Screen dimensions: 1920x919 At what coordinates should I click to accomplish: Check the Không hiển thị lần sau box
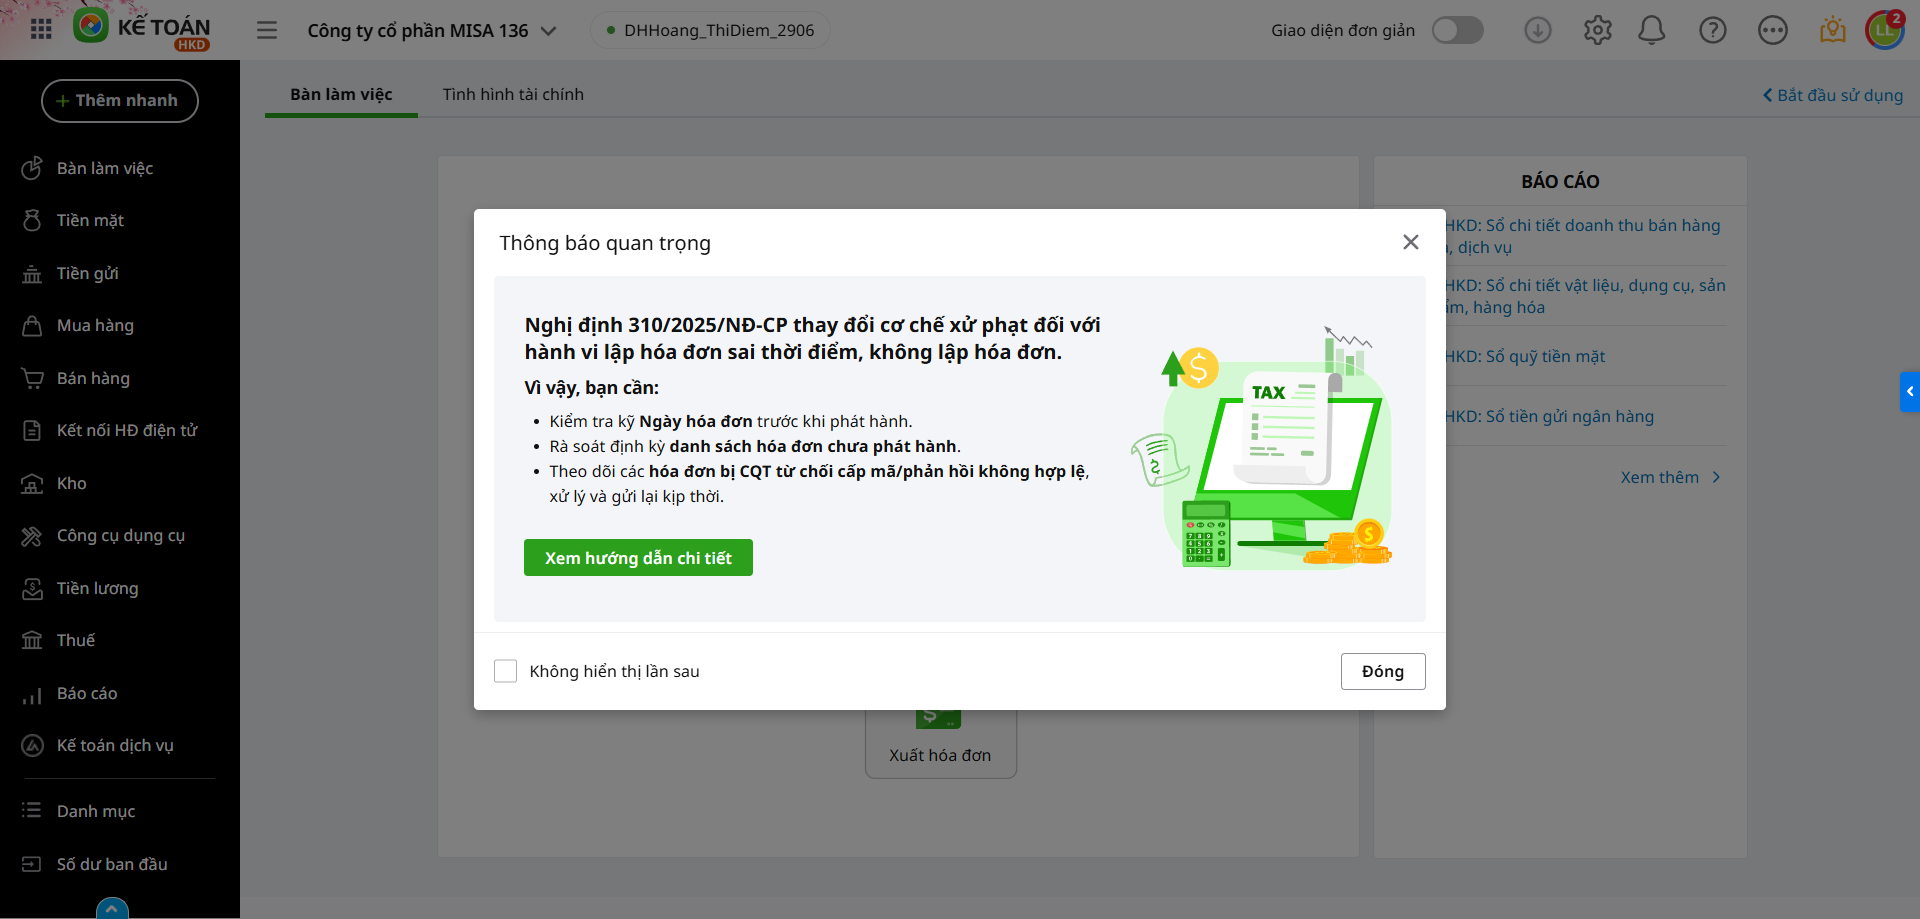[506, 671]
